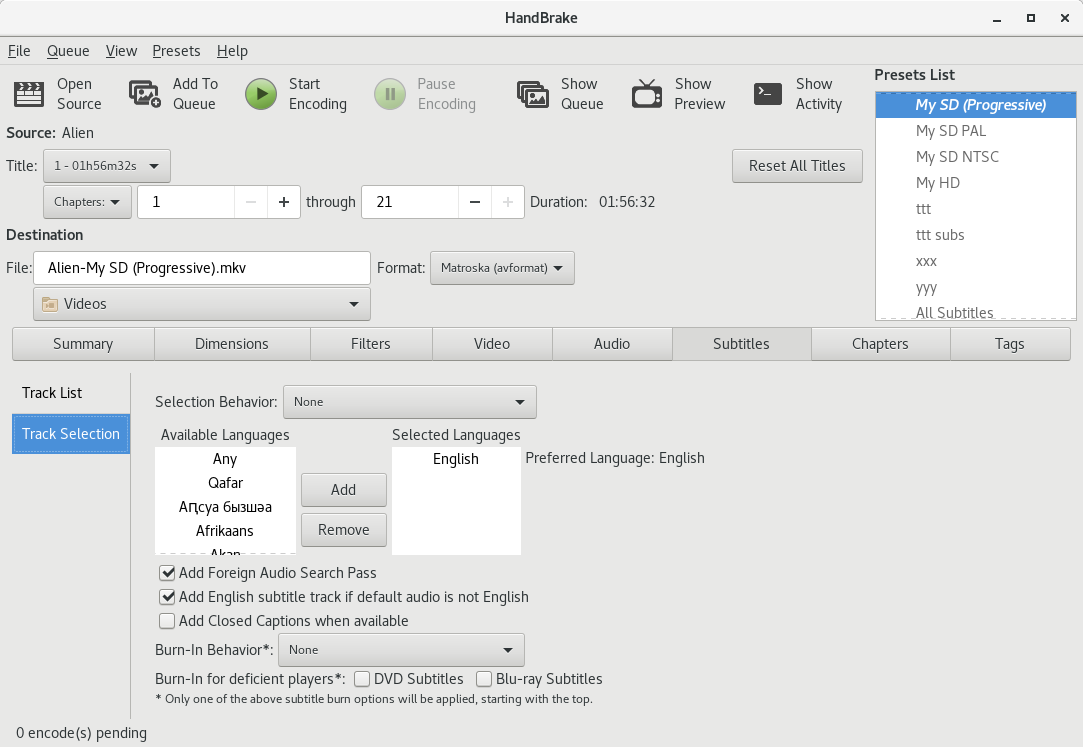
Task: Click the Add language button
Action: 343,489
